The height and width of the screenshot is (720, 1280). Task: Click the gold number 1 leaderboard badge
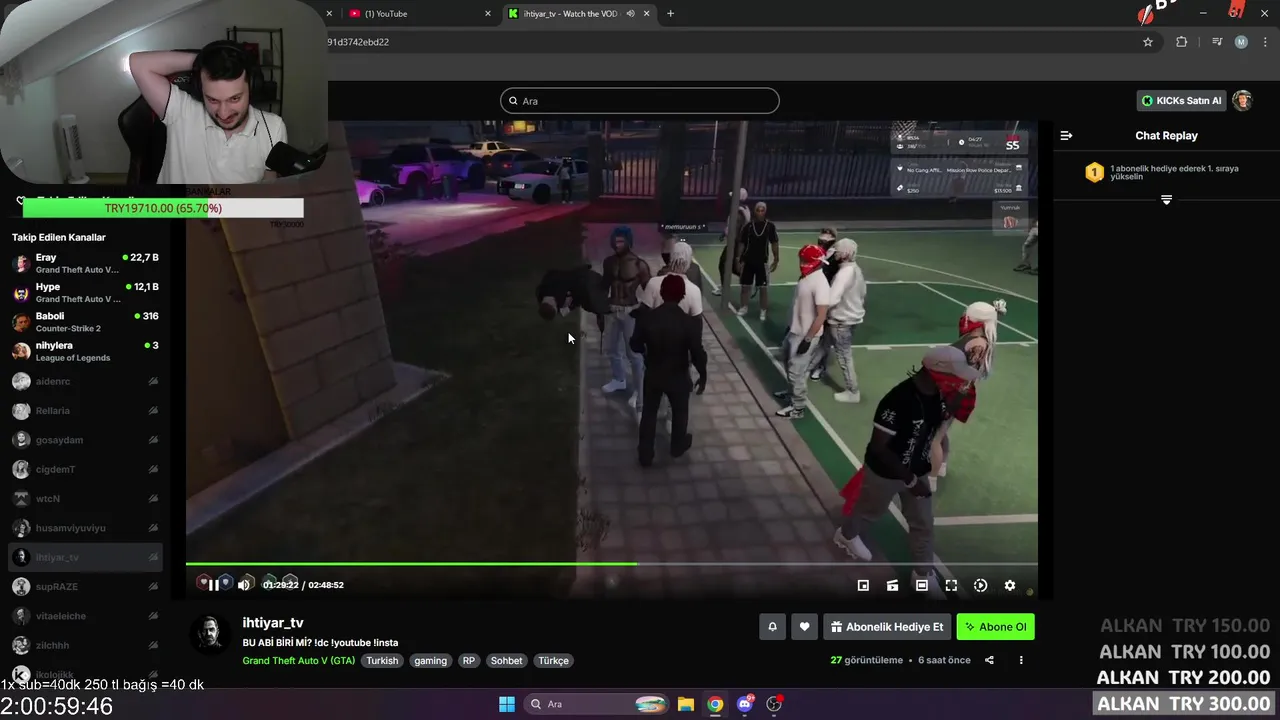point(1094,173)
